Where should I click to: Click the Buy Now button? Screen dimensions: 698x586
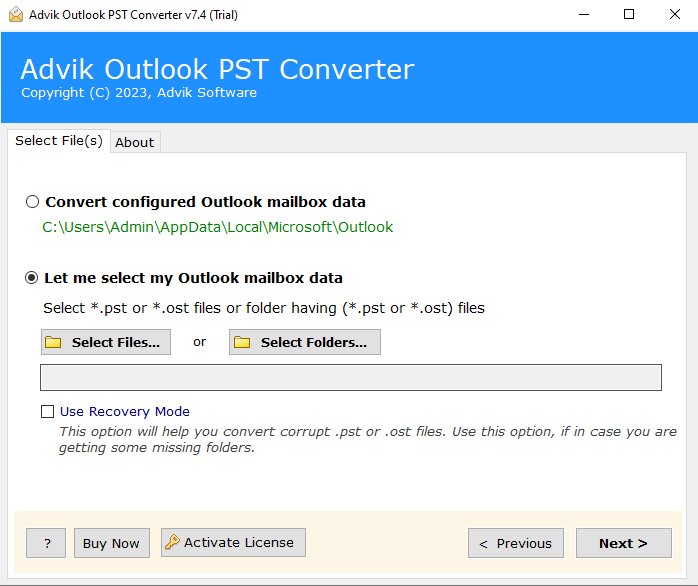(112, 543)
